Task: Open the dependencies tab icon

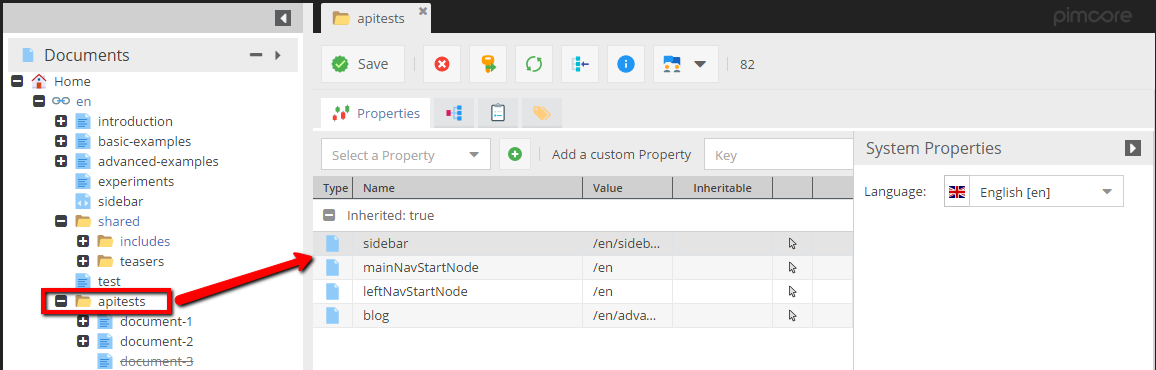Action: [x=453, y=113]
